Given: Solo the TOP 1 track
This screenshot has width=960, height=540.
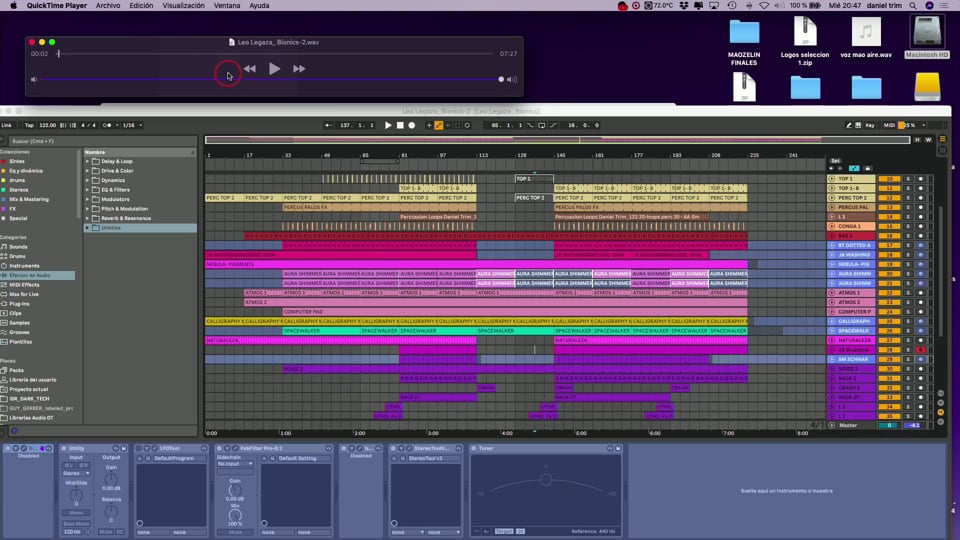Looking at the screenshot, I should pyautogui.click(x=908, y=179).
